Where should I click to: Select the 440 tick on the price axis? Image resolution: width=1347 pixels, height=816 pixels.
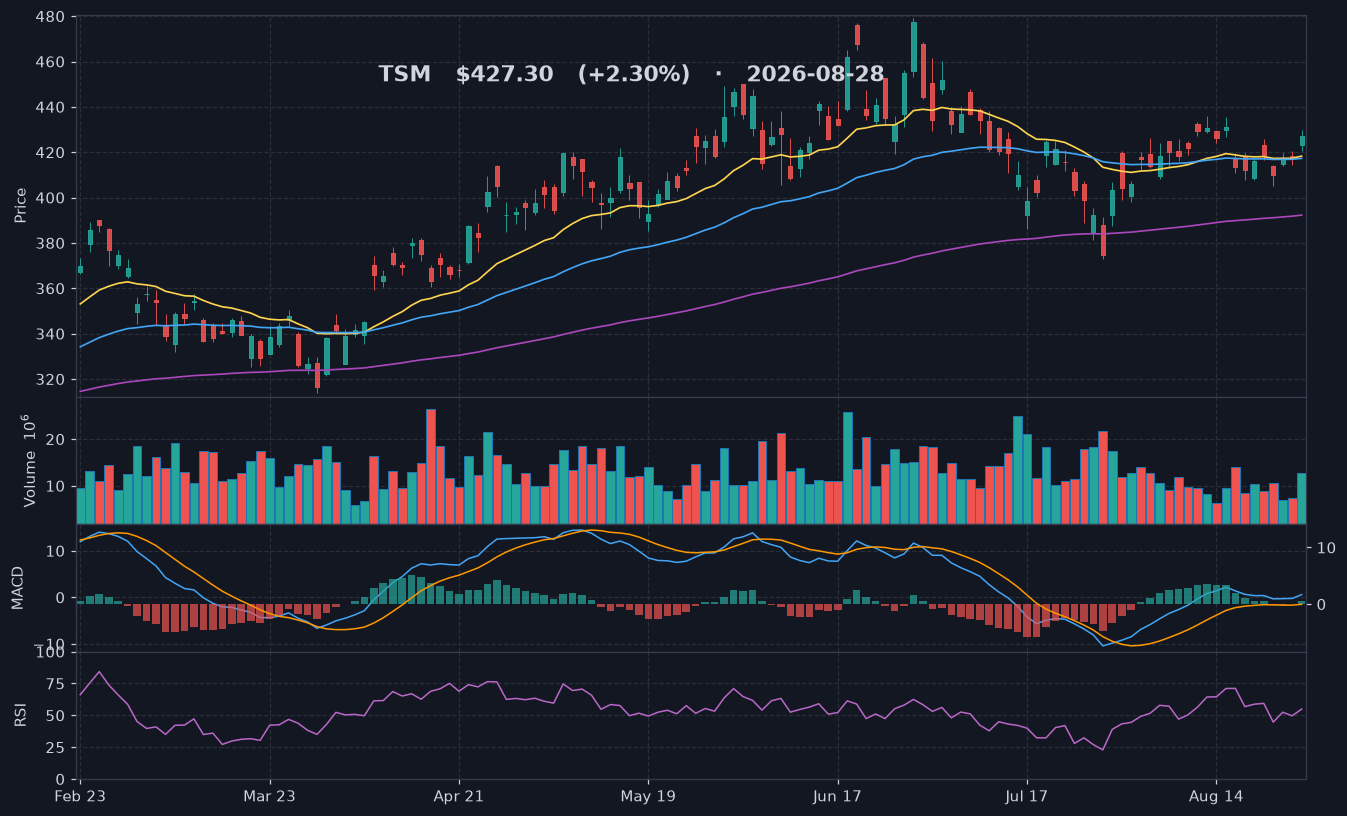[50, 108]
